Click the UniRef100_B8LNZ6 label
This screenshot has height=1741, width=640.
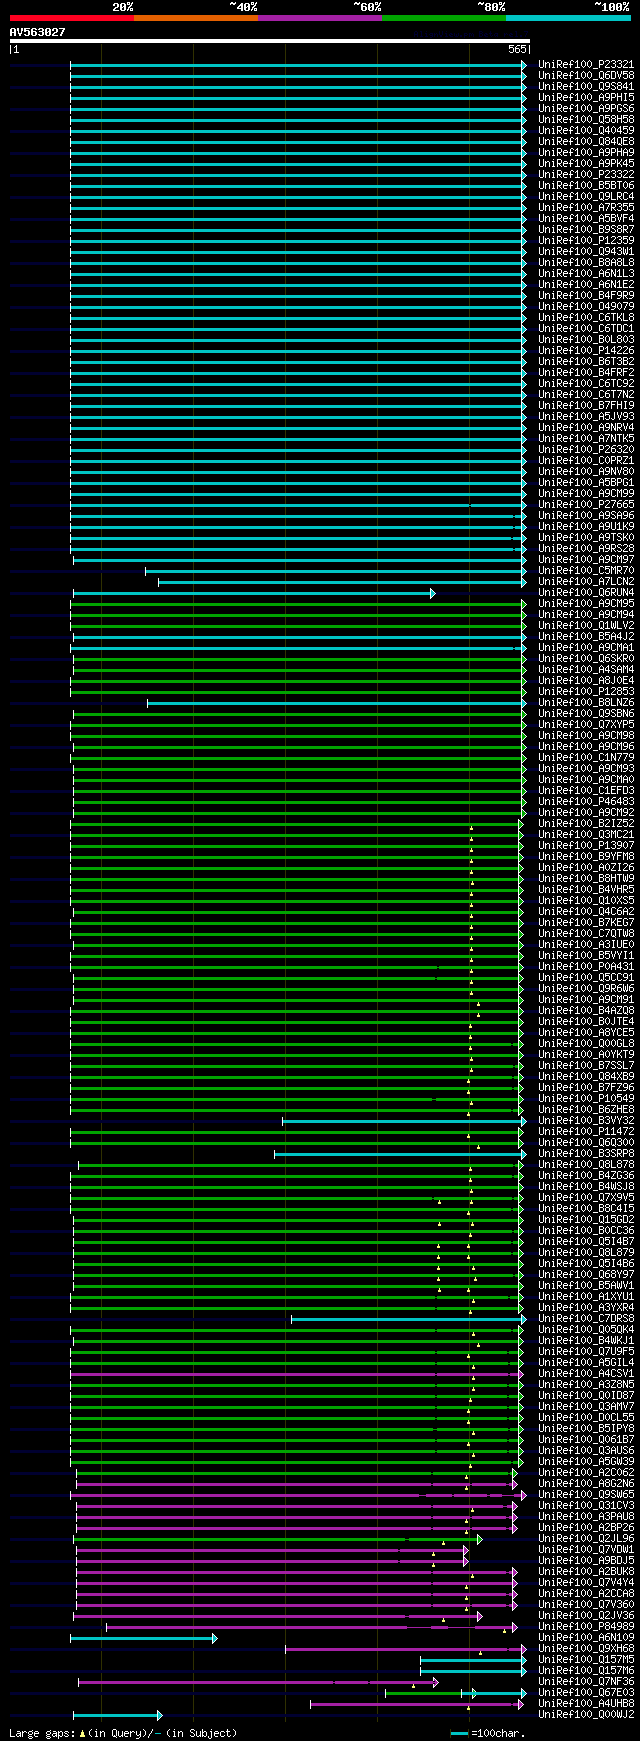pyautogui.click(x=586, y=702)
